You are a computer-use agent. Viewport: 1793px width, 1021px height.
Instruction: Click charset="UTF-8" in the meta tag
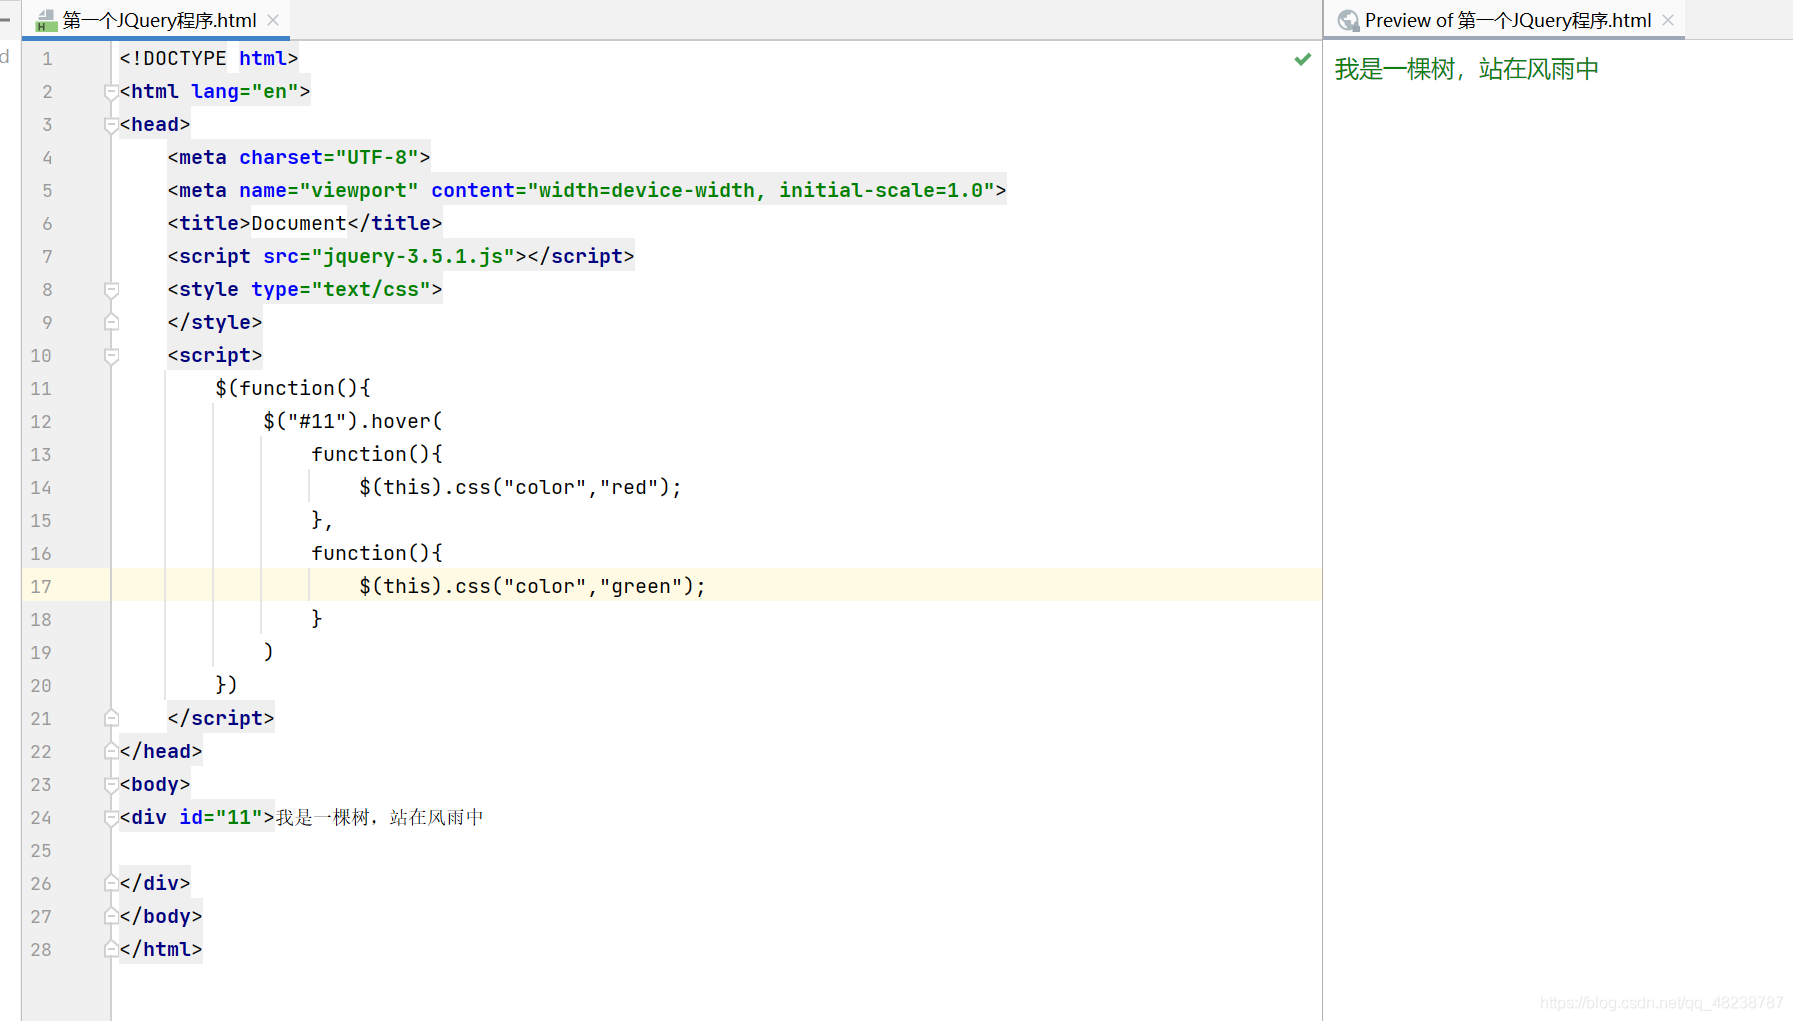[x=329, y=158]
